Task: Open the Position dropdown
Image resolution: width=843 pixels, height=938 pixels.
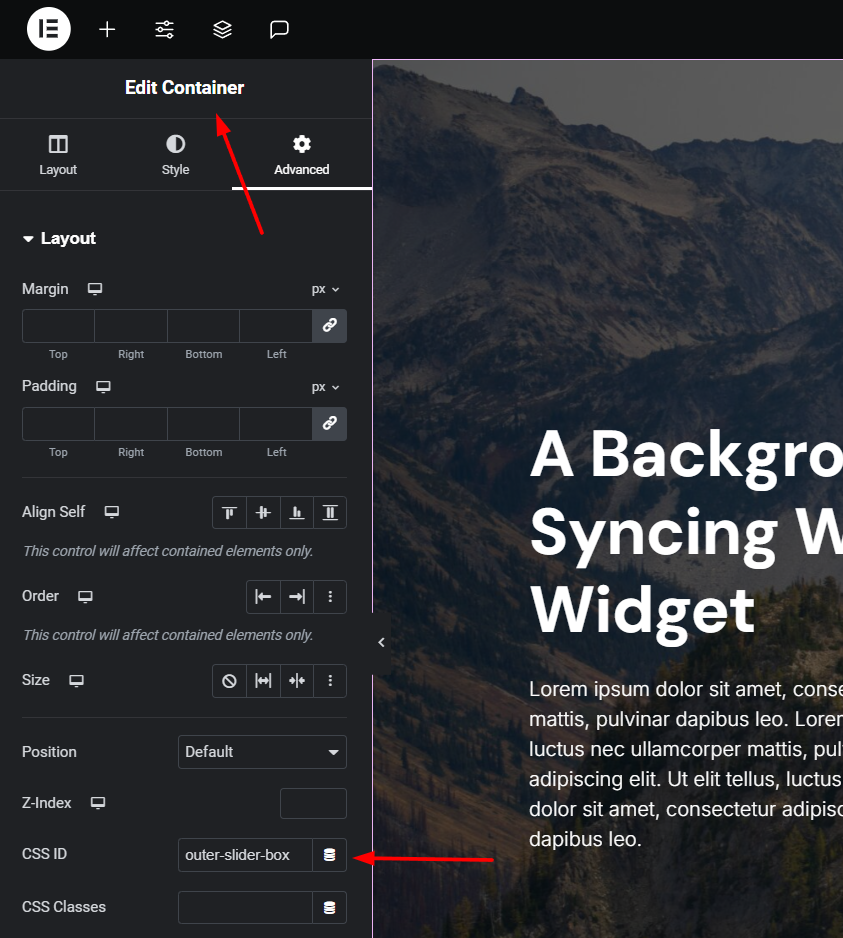Action: (x=262, y=752)
